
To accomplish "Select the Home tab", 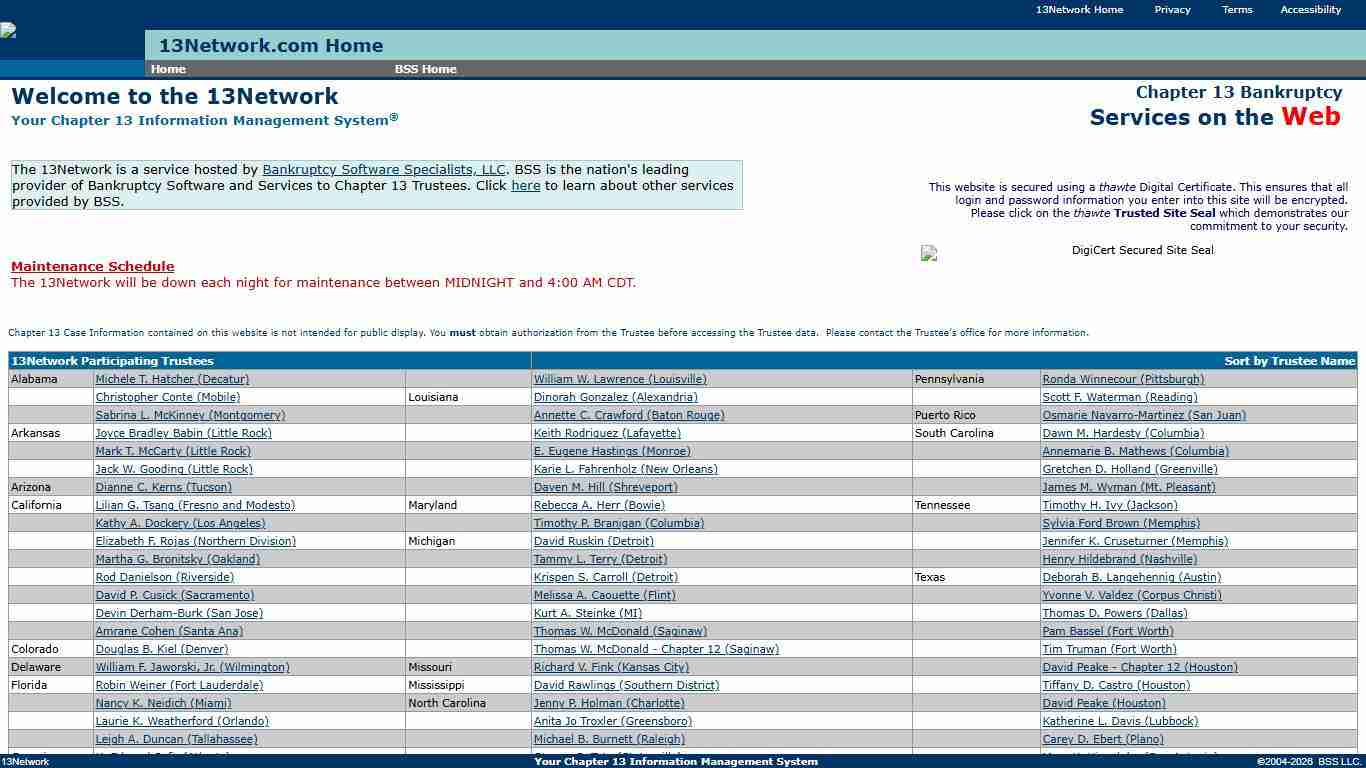I will pos(167,69).
